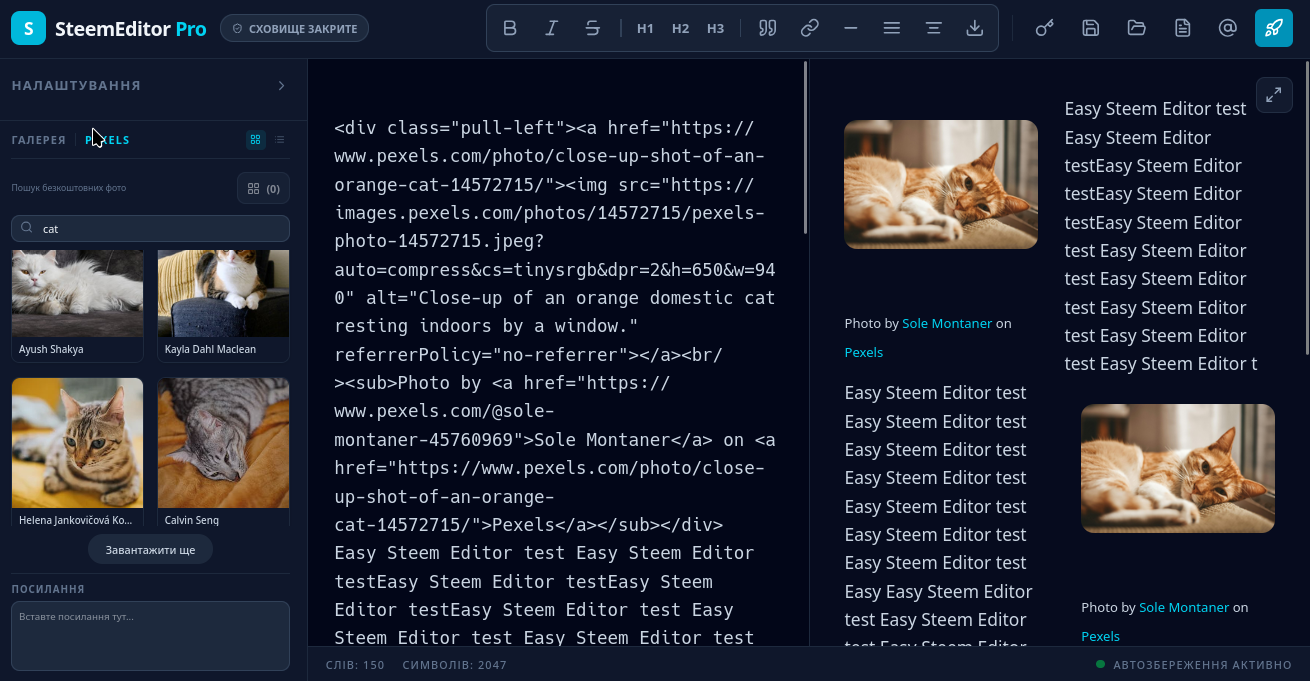Click the second orange cat preview image

(1178, 468)
